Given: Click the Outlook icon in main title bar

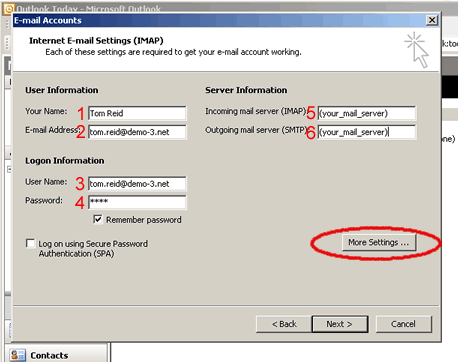Looking at the screenshot, I should [9, 9].
